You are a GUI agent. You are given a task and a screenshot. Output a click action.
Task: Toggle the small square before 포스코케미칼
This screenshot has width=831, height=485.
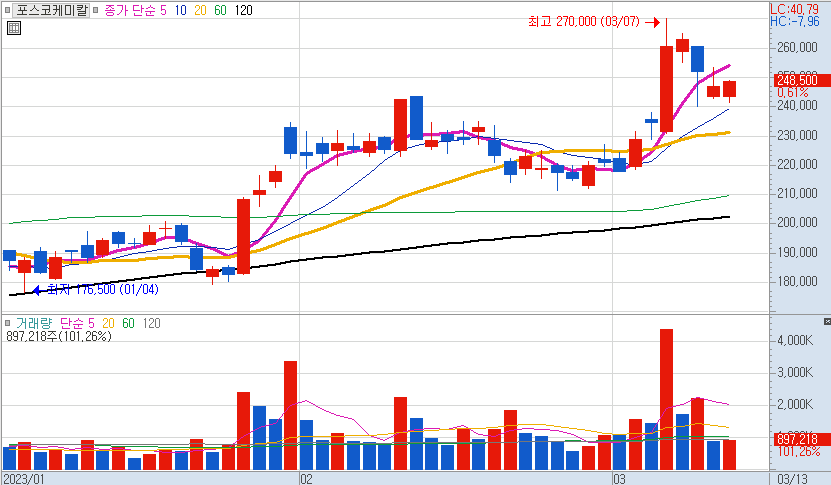[7, 10]
